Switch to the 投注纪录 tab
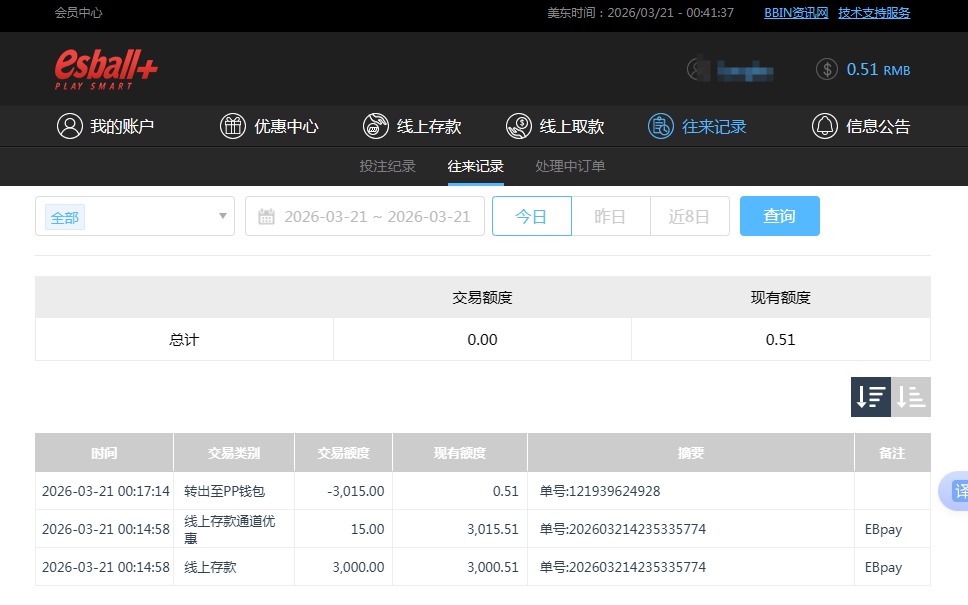The image size is (968, 605). (387, 166)
